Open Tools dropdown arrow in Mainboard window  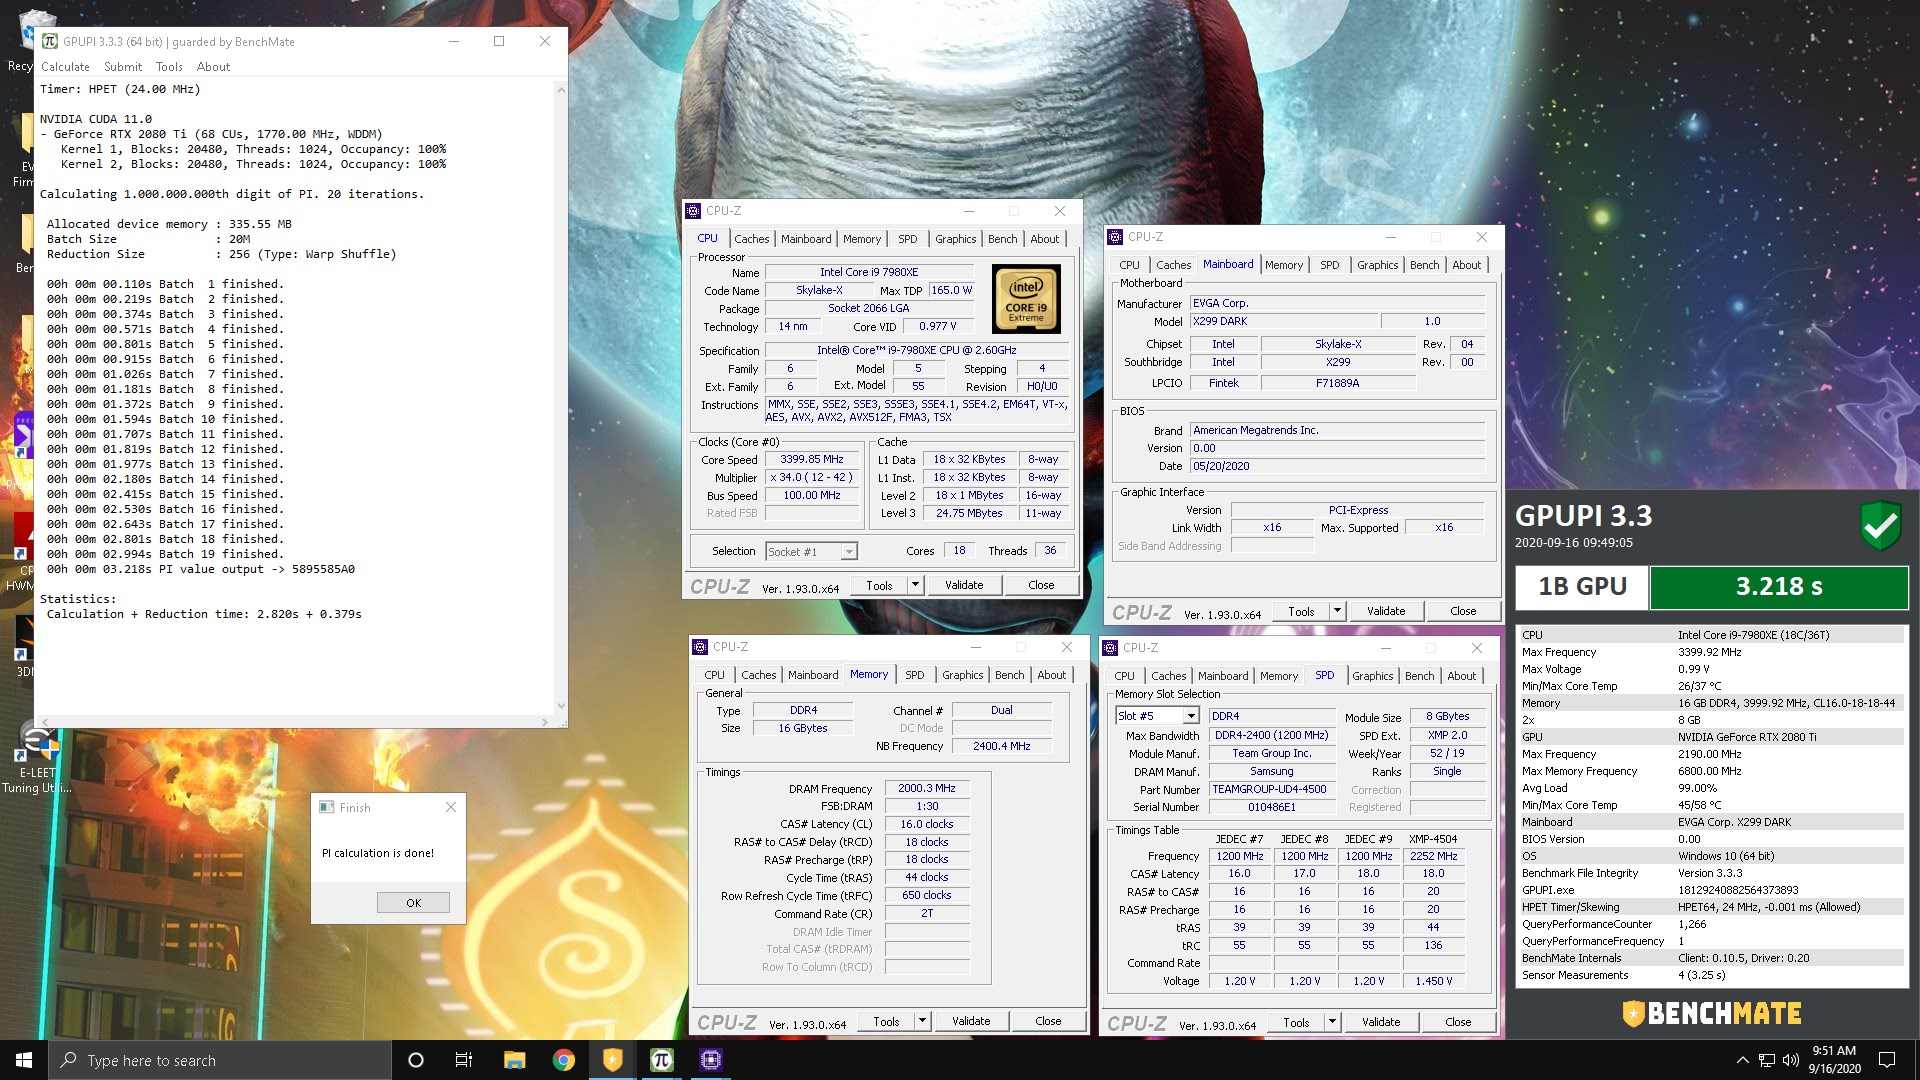click(1337, 611)
